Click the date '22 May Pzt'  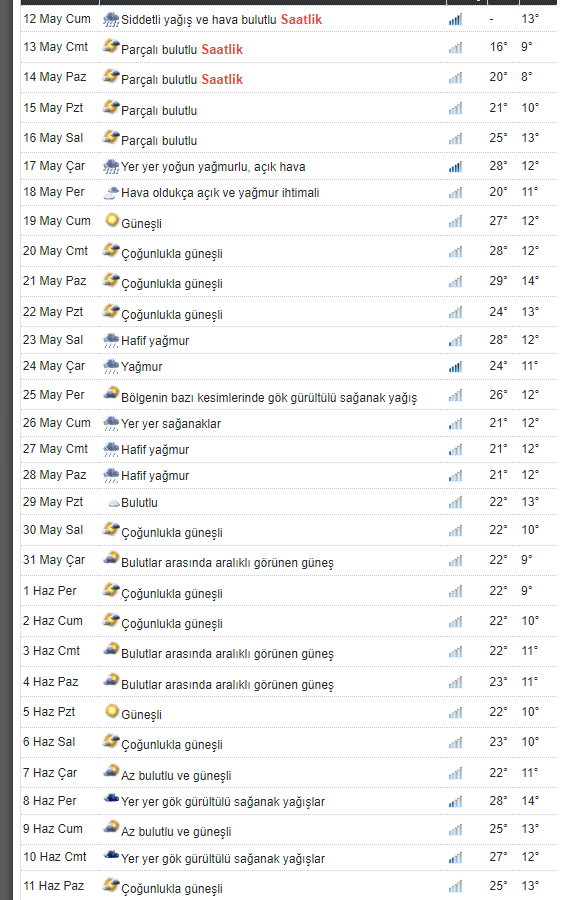click(x=53, y=312)
